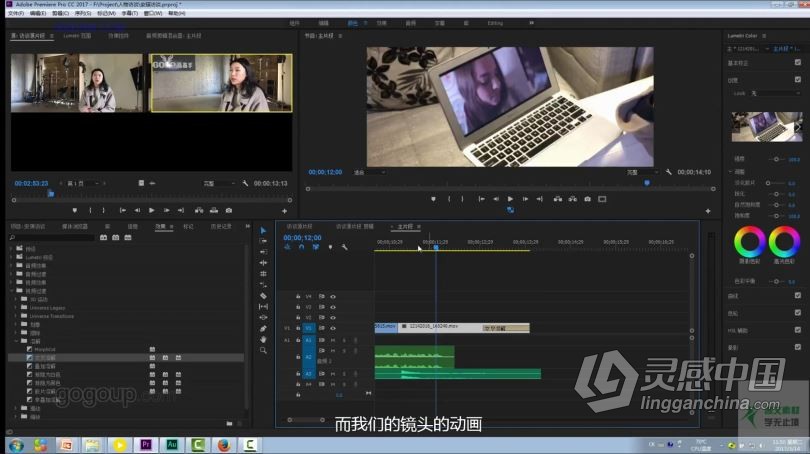Select the Razor tool
810x454 pixels.
point(263,296)
